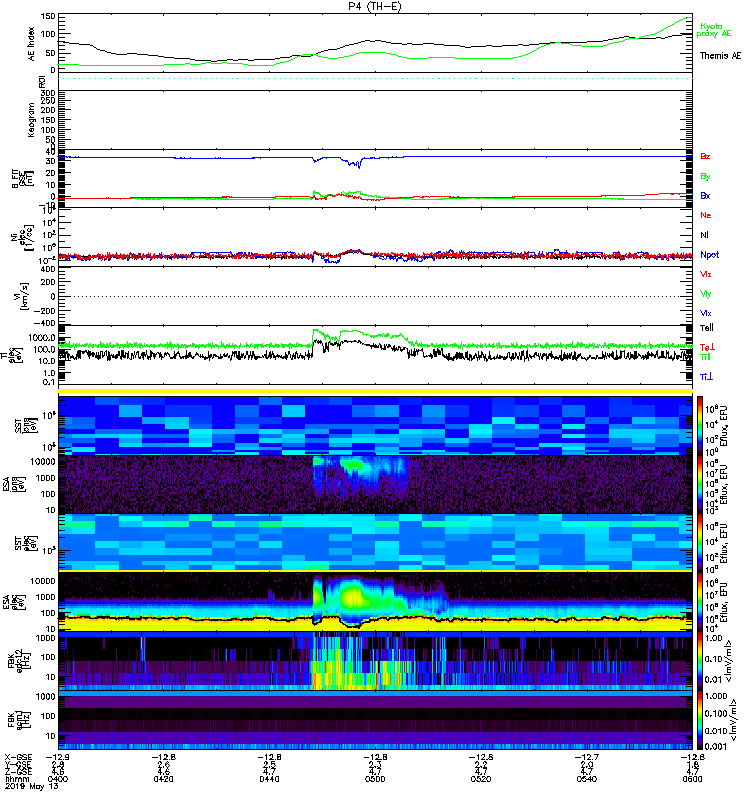750x800 pixels.
Task: Select the black Te parallel legend label
Action: 707,328
